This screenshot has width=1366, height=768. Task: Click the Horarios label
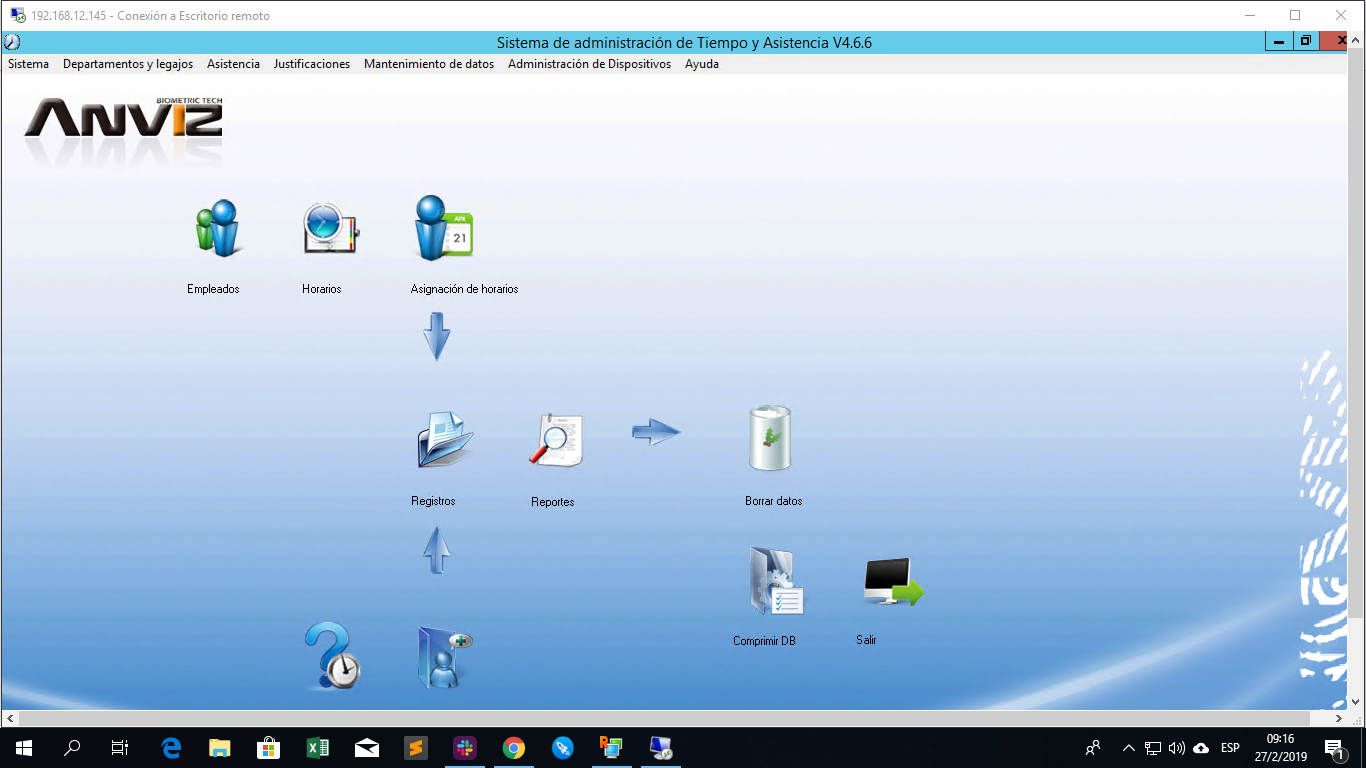(x=322, y=289)
